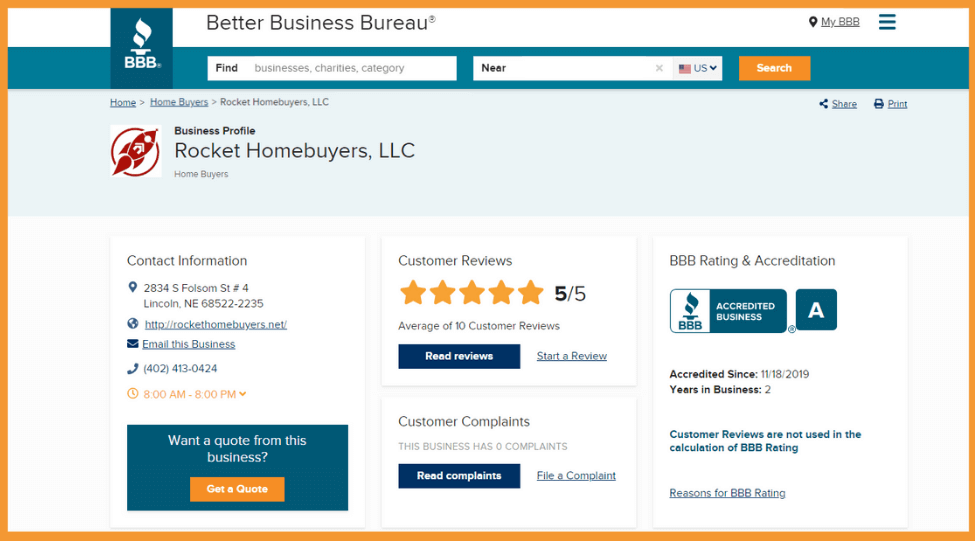The image size is (975, 541).
Task: Open rockethomebuyers.net website link
Action: (x=216, y=324)
